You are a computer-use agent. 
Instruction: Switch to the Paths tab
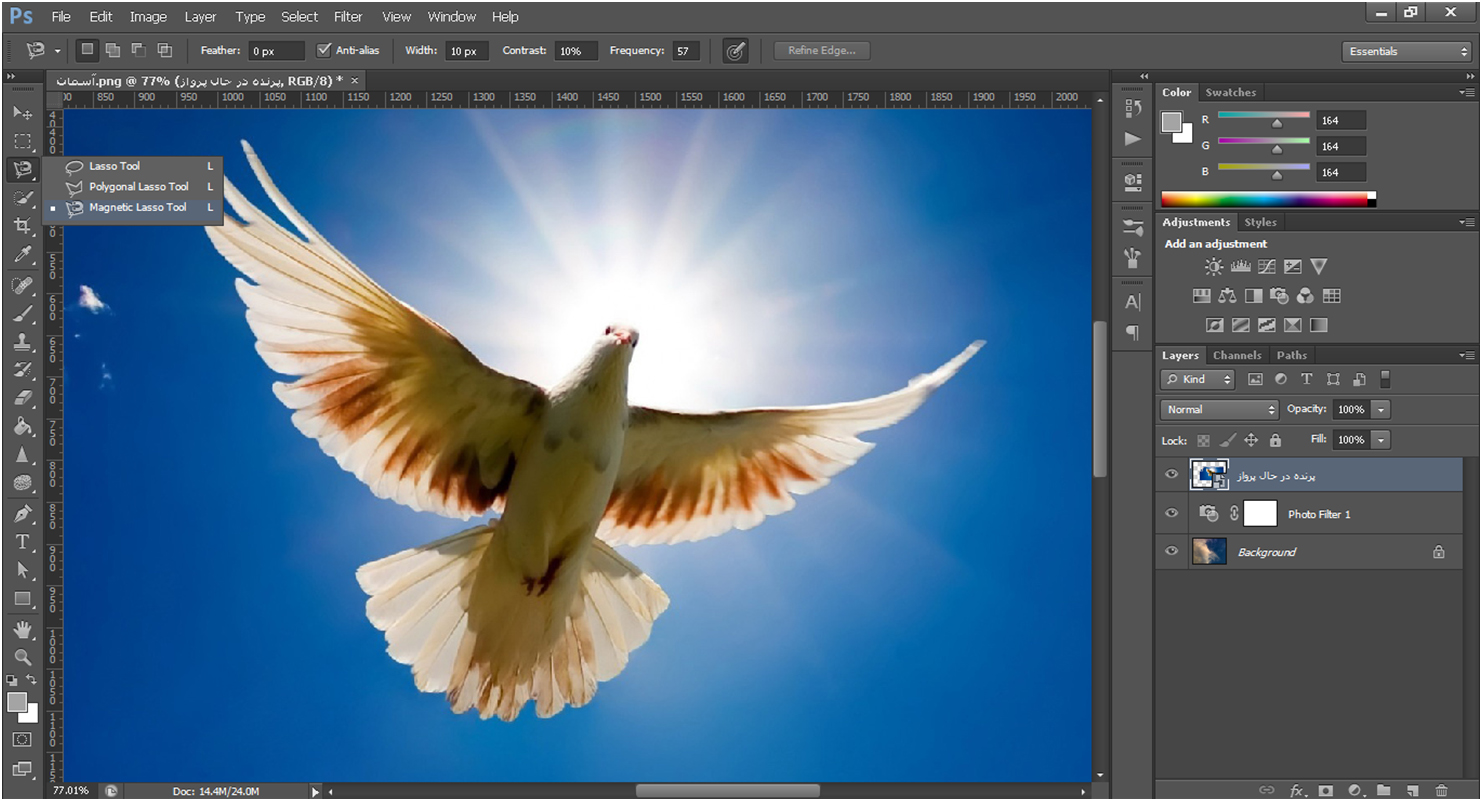1291,355
